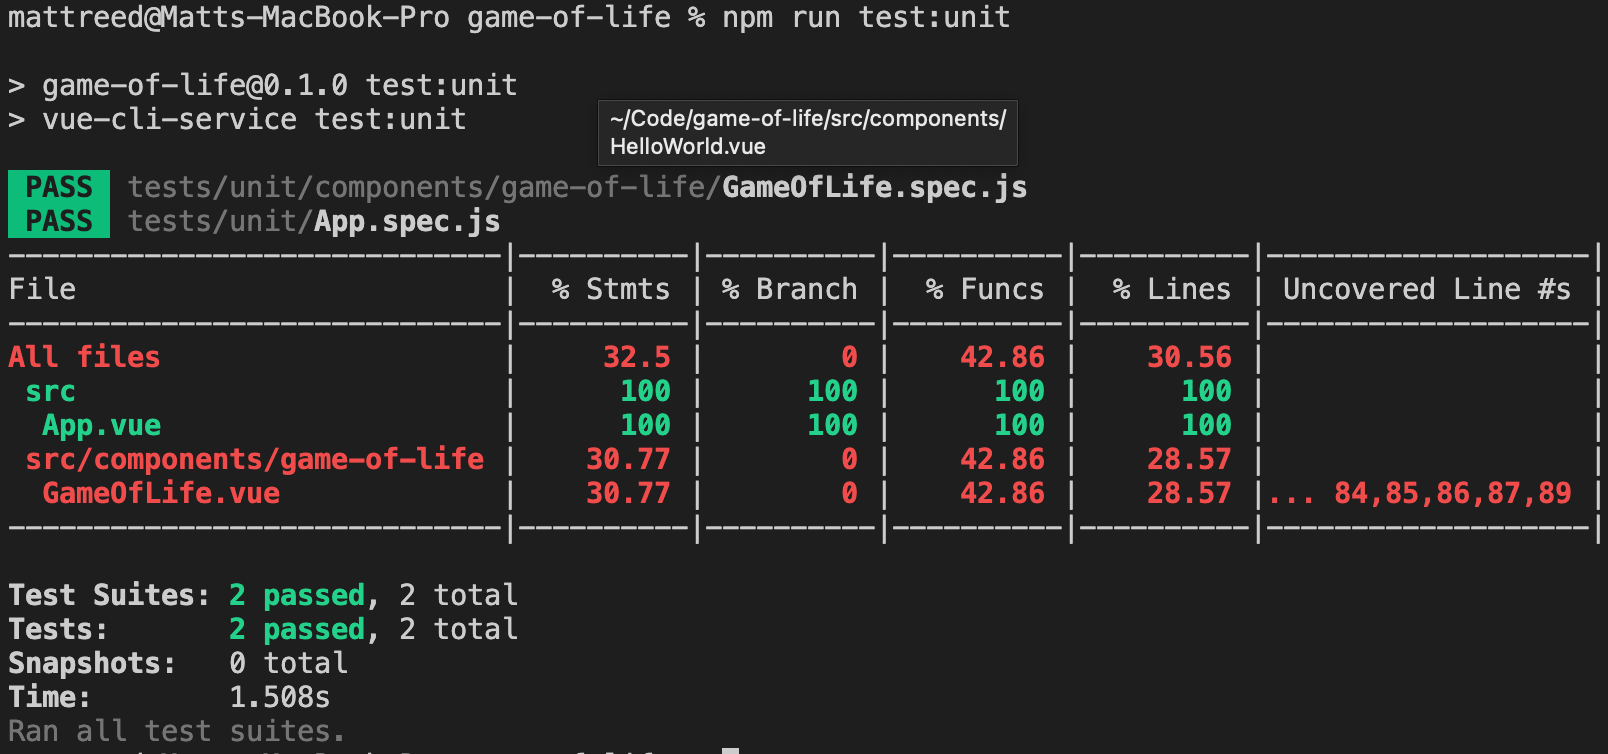
Task: Click the uncovered lines '84,85,86,87,89' text
Action: click(x=1452, y=493)
